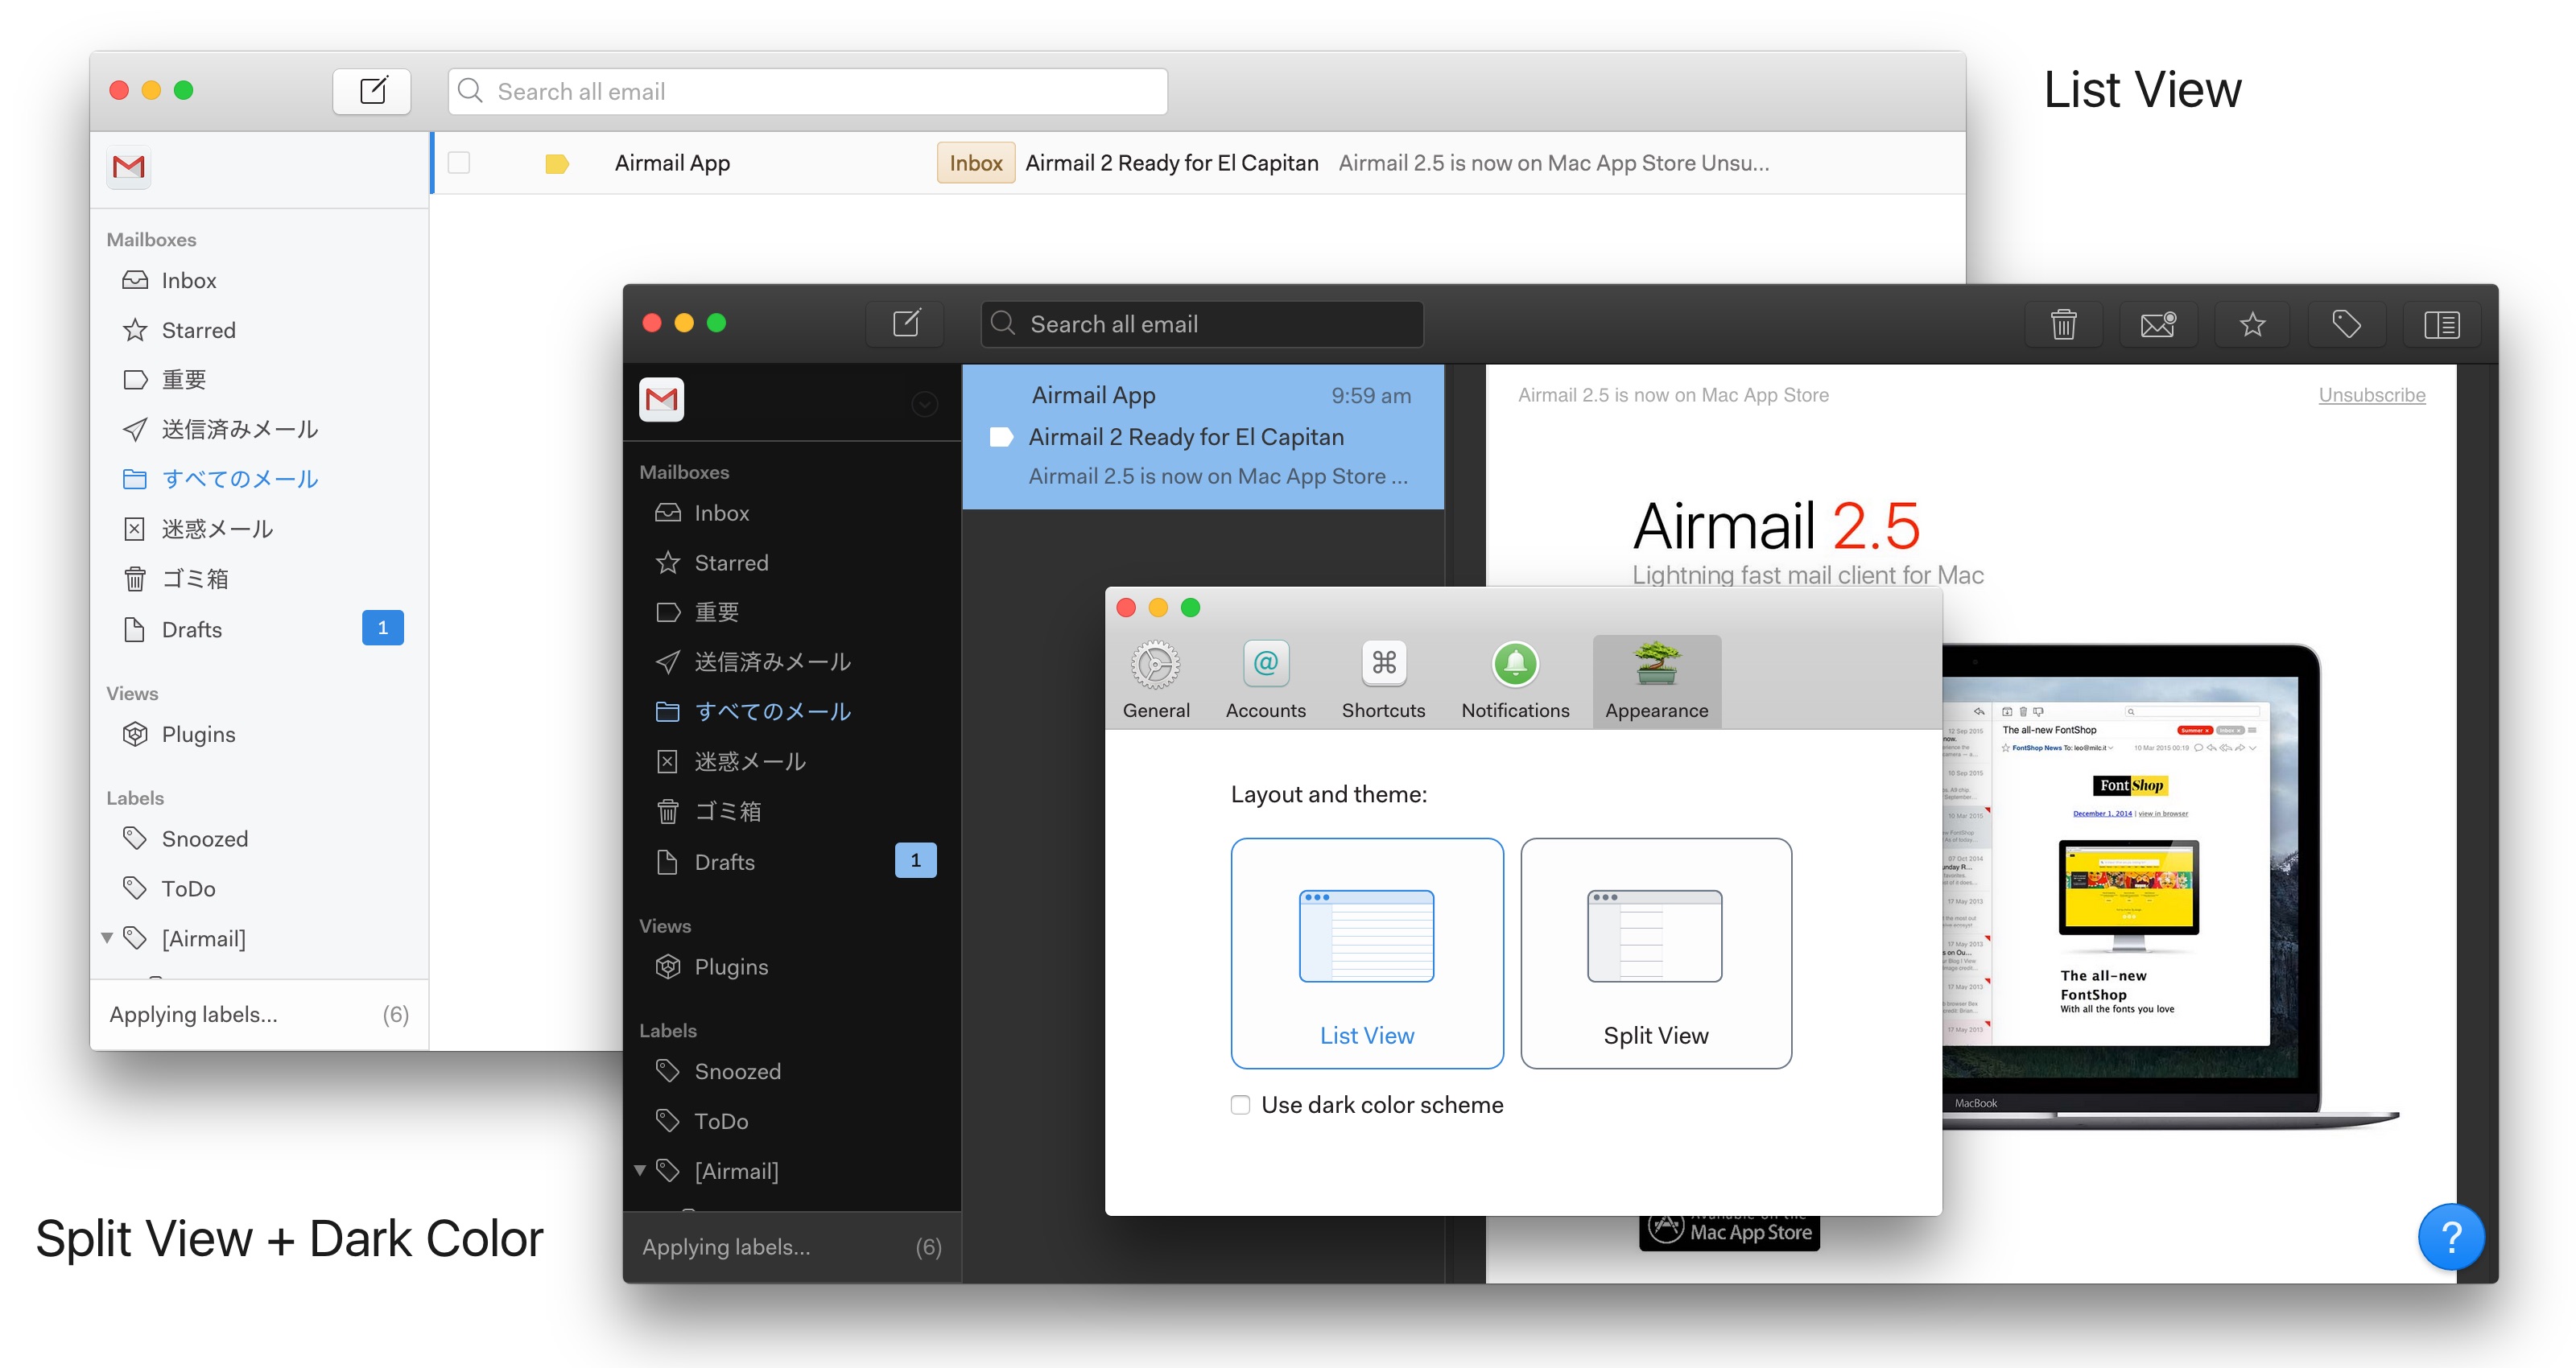
Task: Switch to Accounts preferences tab
Action: pyautogui.click(x=1265, y=680)
